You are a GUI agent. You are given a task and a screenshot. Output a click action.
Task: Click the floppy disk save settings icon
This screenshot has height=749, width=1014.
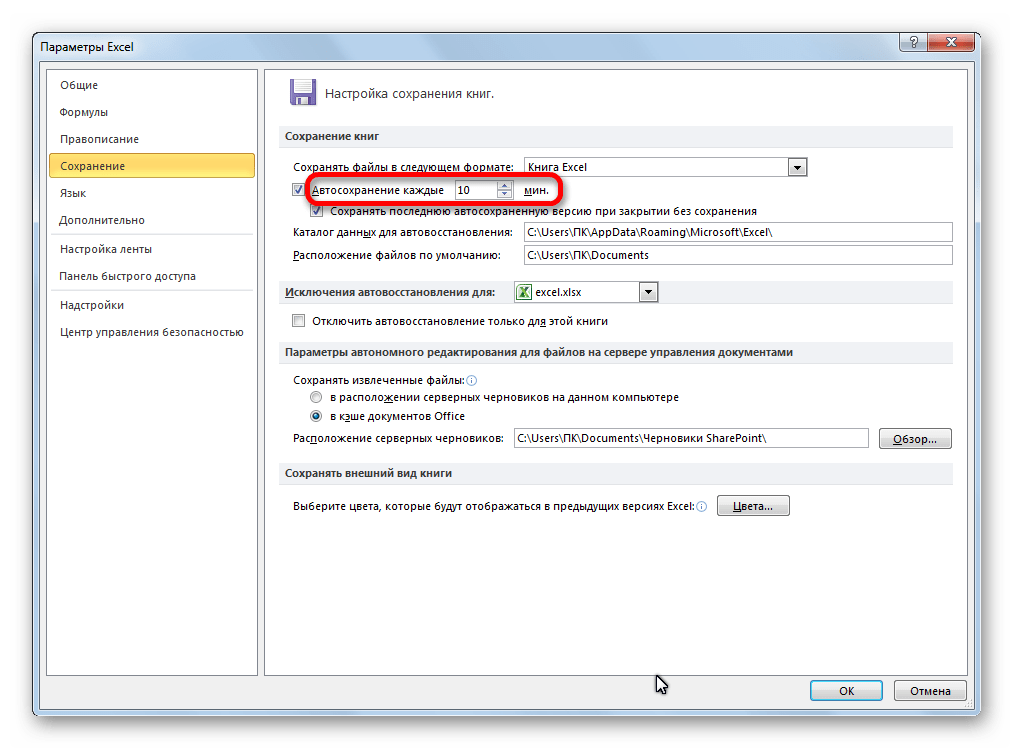[x=303, y=92]
